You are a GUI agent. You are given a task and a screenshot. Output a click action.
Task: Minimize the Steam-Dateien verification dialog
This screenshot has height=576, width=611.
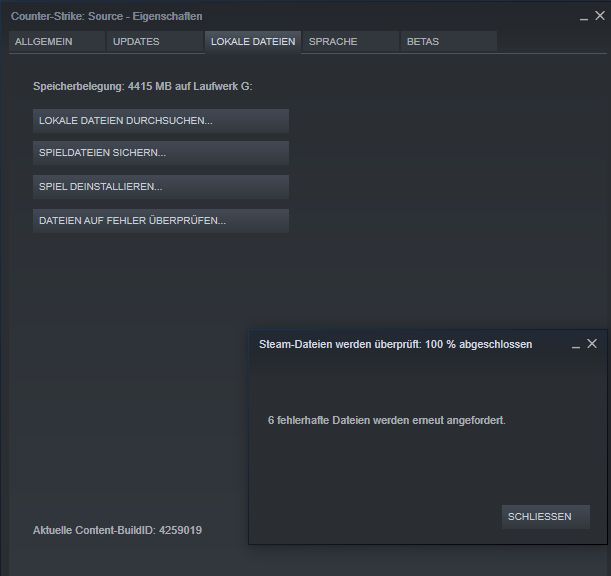(x=576, y=346)
